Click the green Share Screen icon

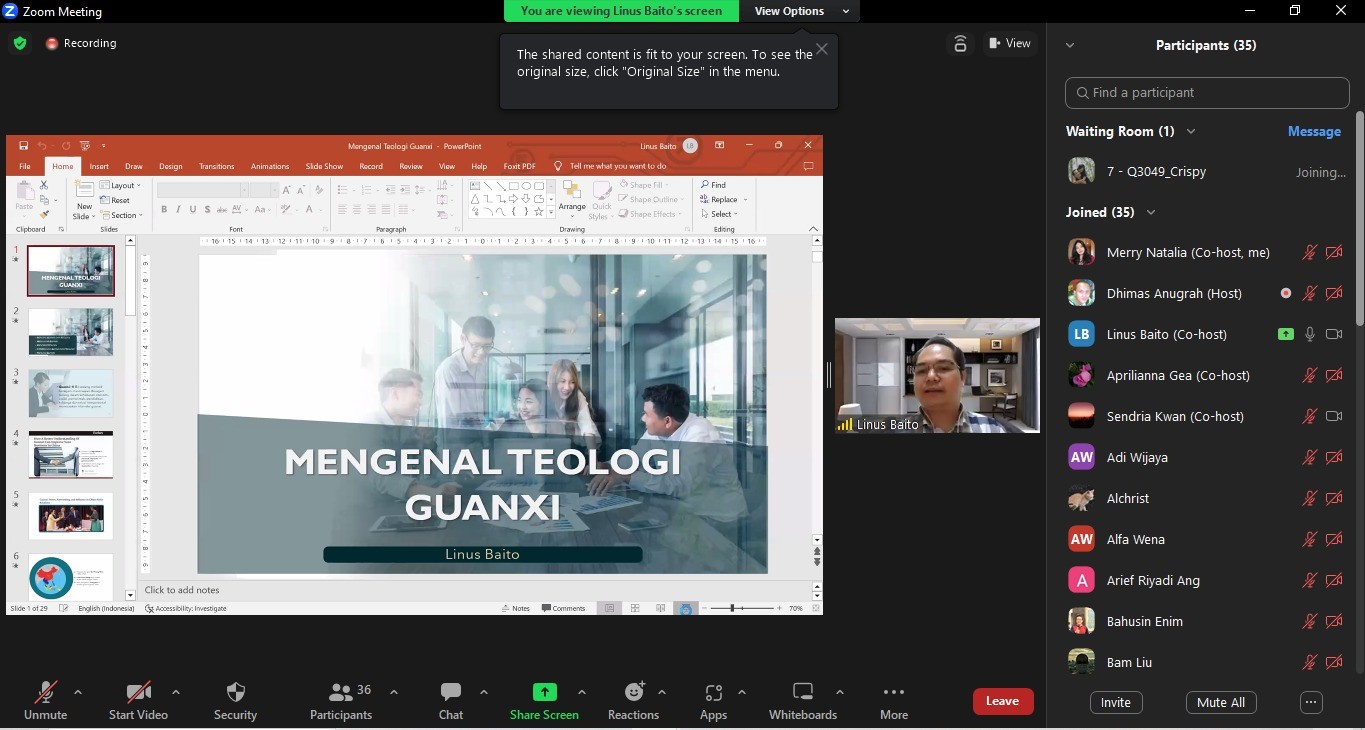544,692
